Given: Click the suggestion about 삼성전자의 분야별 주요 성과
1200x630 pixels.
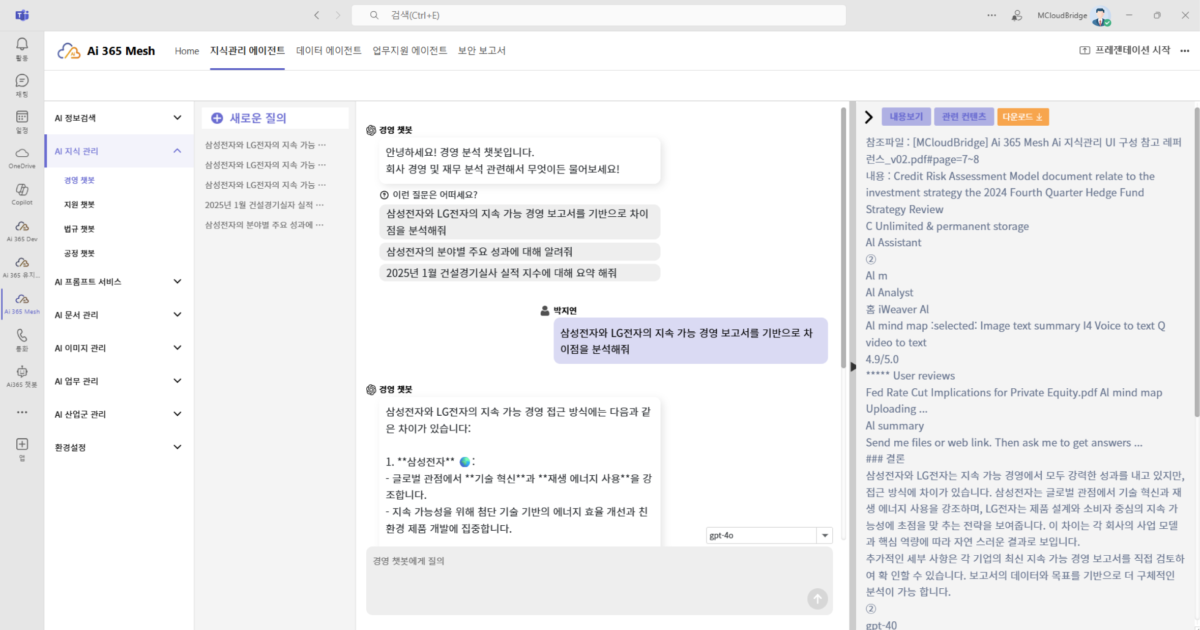Looking at the screenshot, I should pyautogui.click(x=521, y=251).
